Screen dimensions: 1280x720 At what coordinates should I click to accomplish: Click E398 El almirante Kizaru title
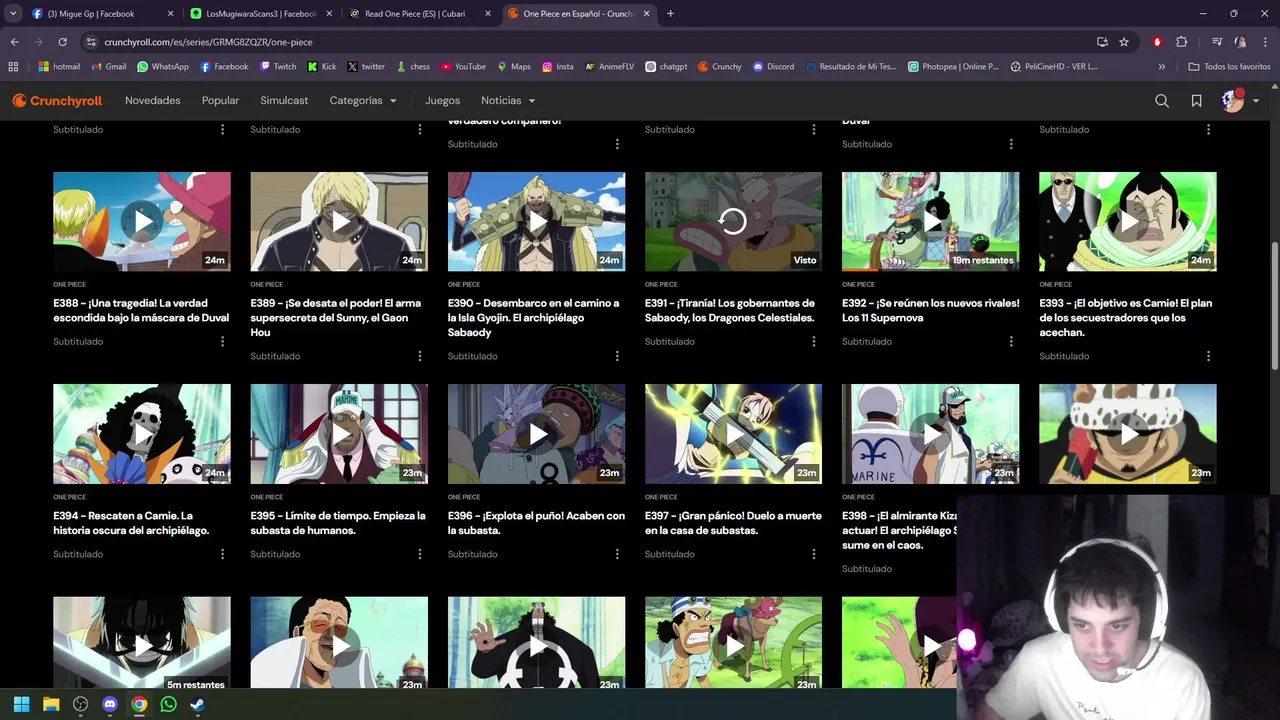[x=900, y=530]
